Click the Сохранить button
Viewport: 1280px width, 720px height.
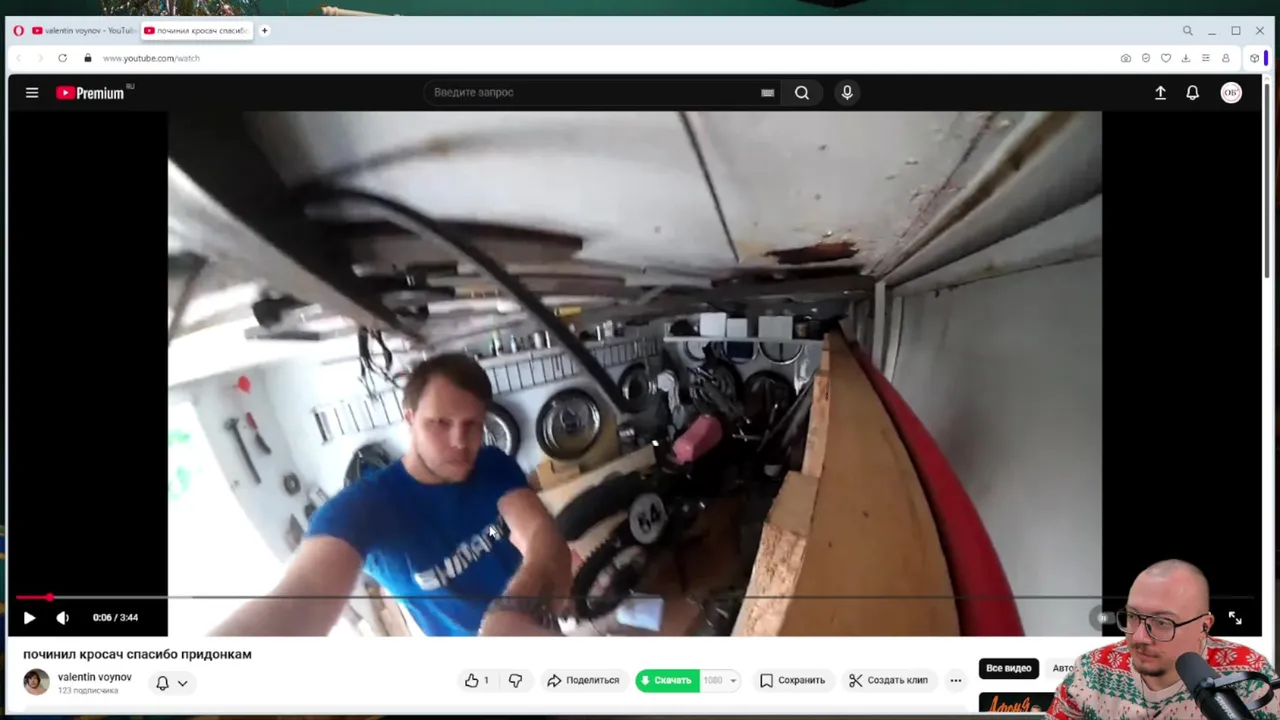coord(792,680)
